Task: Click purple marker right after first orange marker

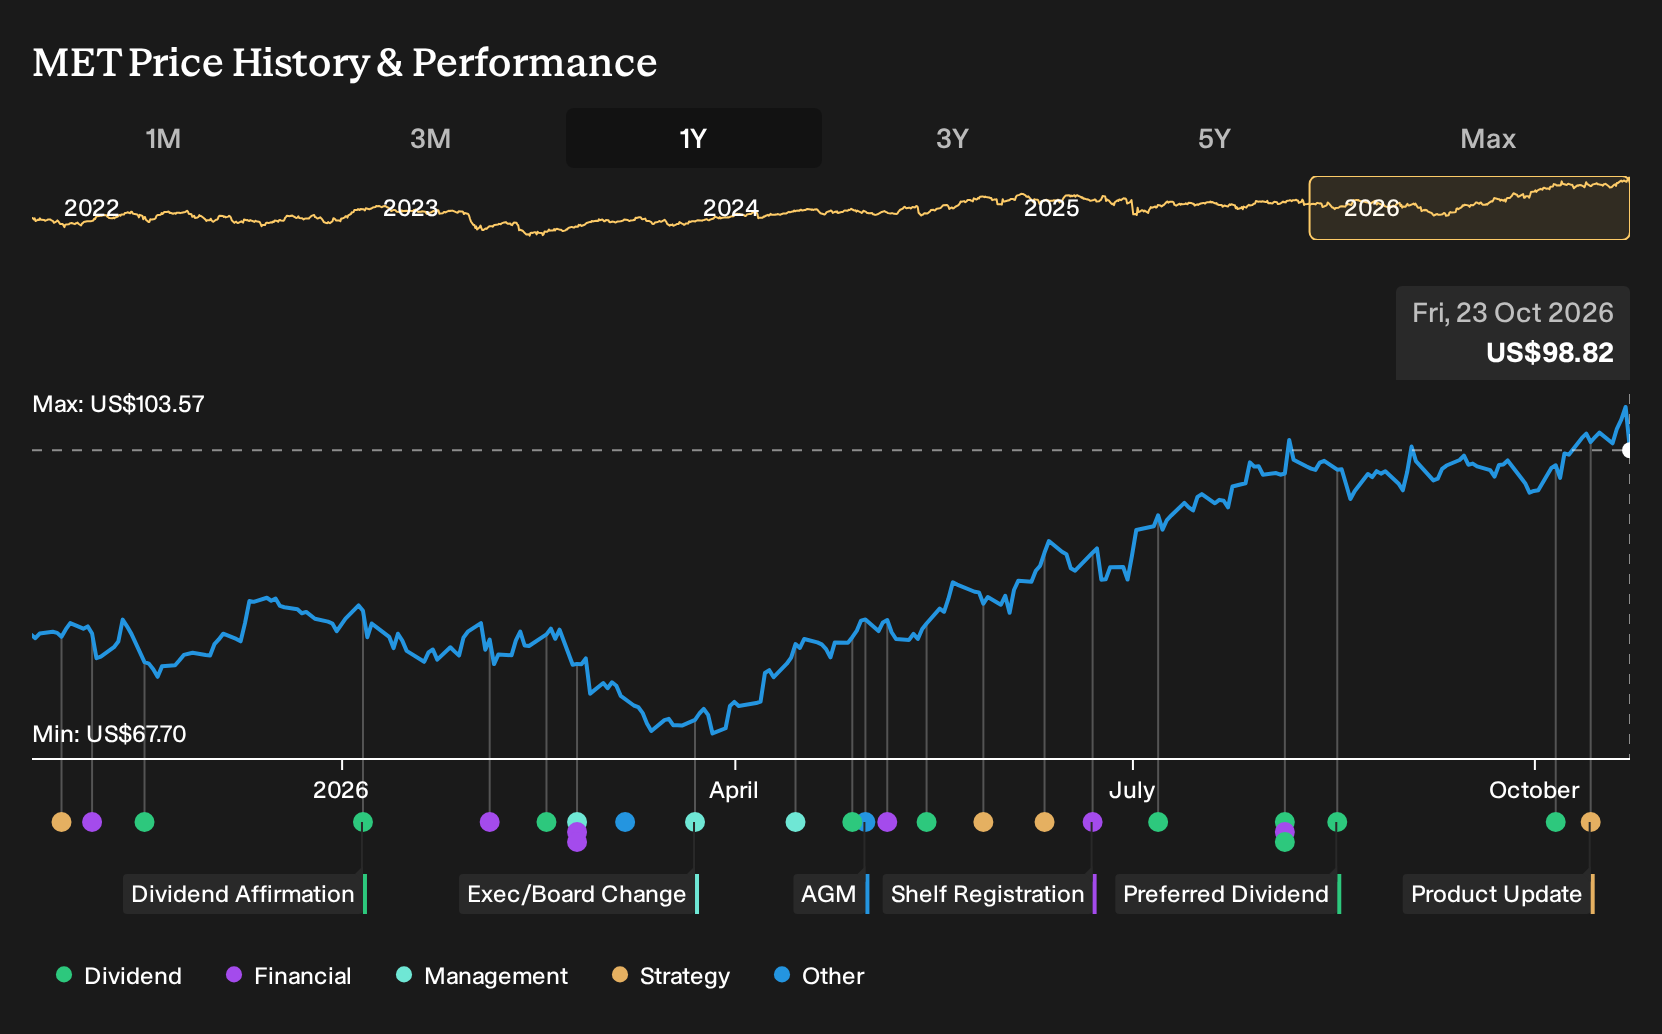Action: [x=92, y=822]
